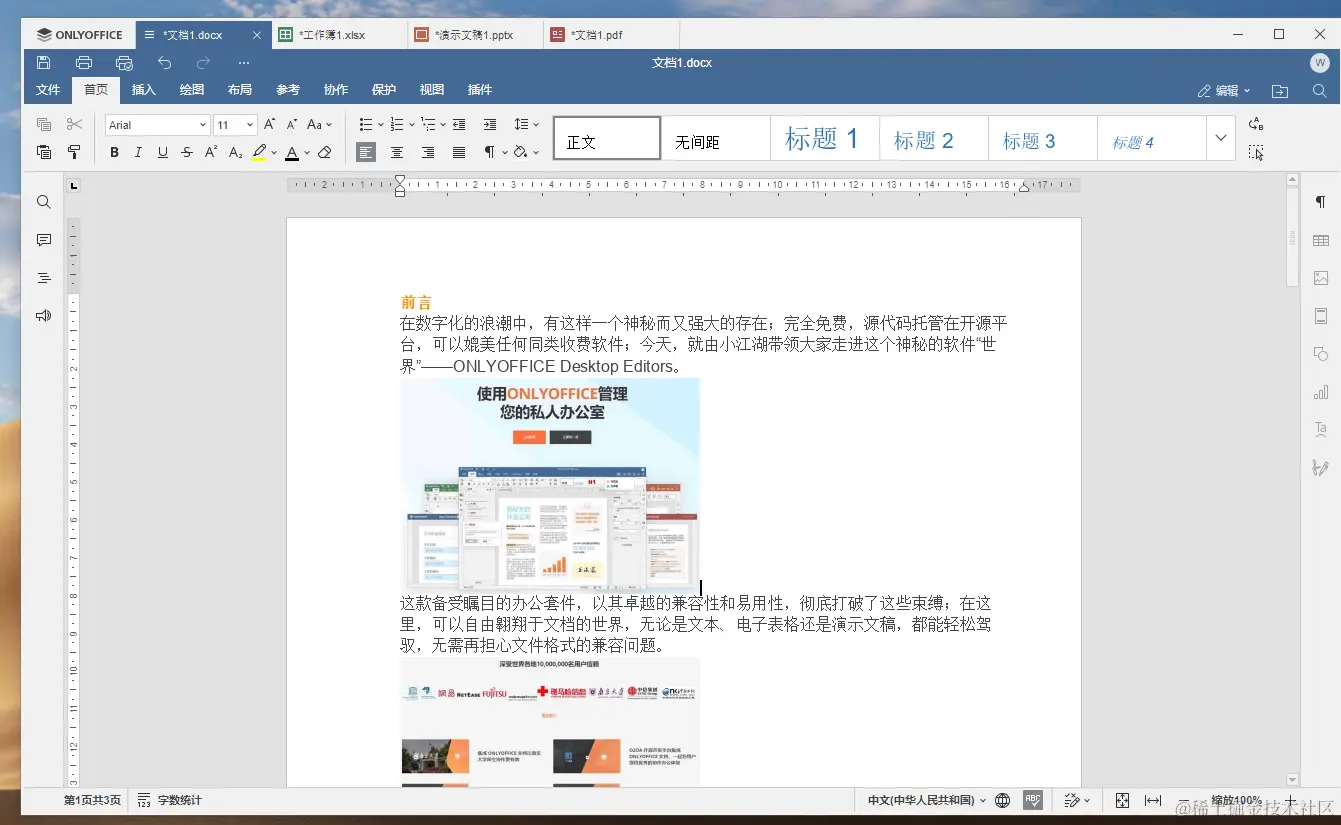Decrease the paragraph indent
1341x825 pixels.
459,125
